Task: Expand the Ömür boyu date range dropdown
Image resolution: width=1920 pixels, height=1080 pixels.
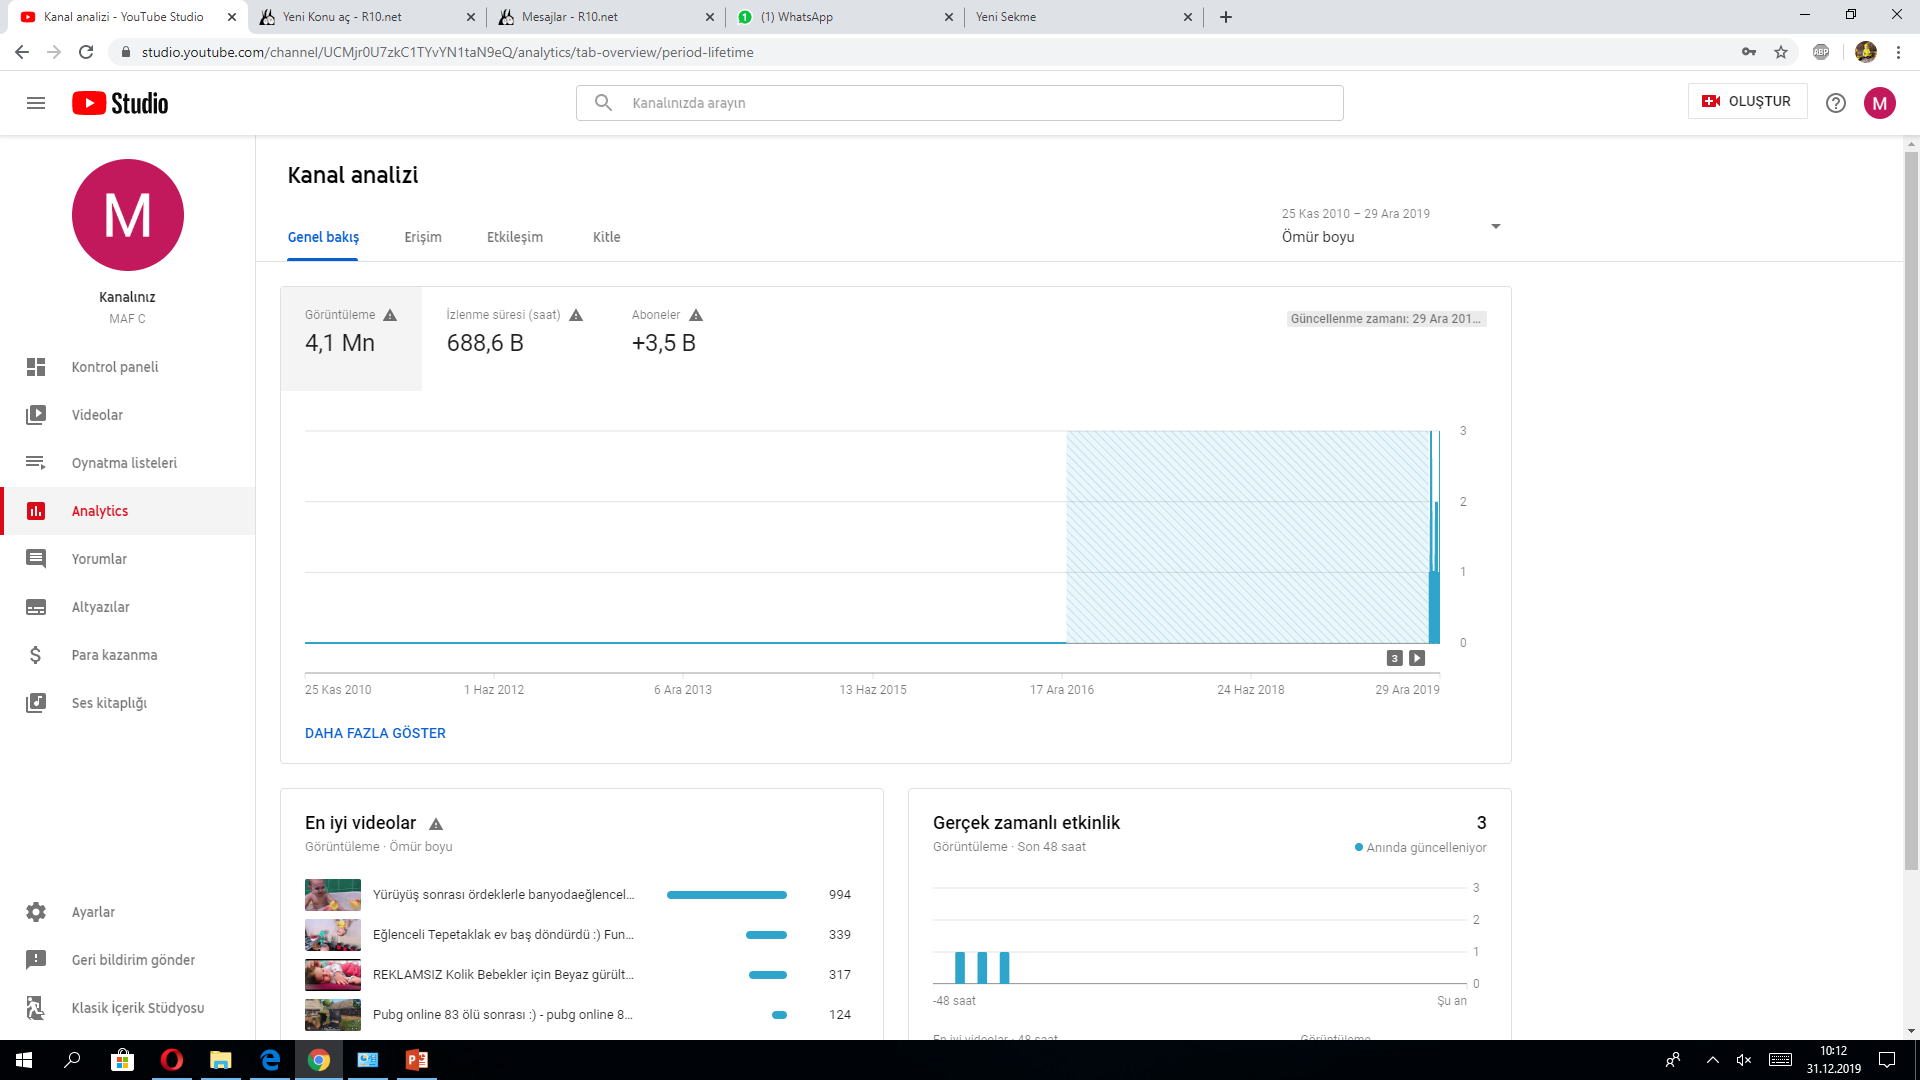Action: (1392, 226)
